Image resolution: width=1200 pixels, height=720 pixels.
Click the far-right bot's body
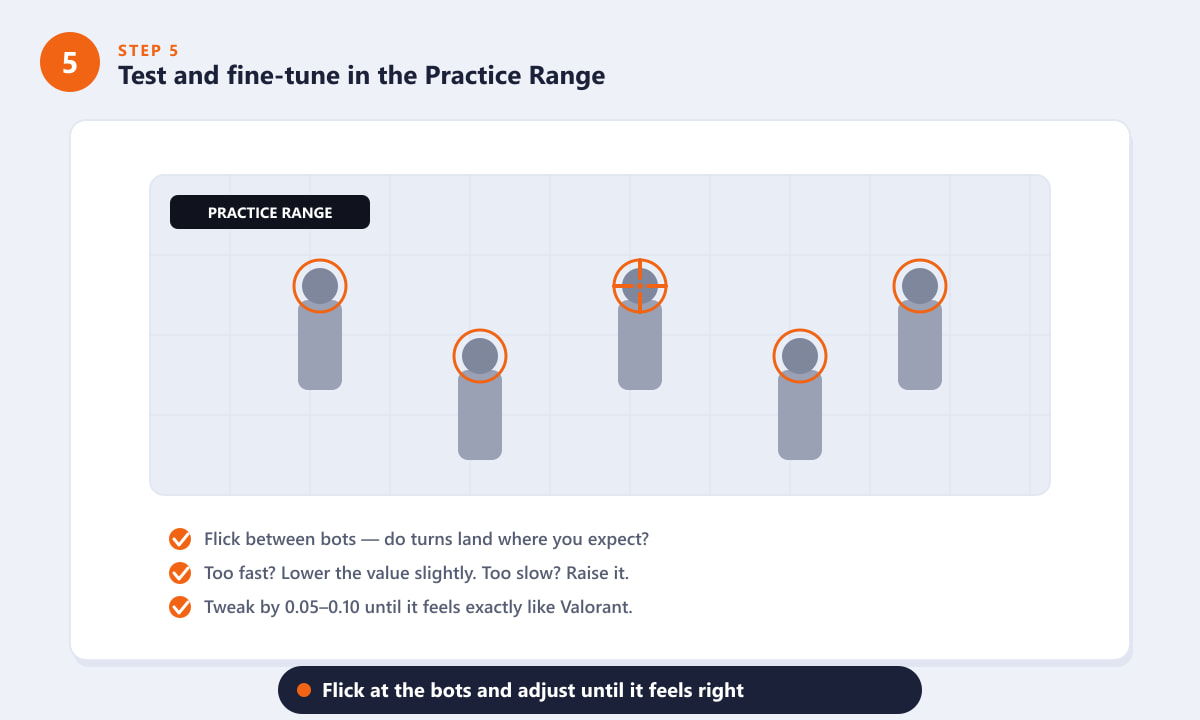pos(920,345)
